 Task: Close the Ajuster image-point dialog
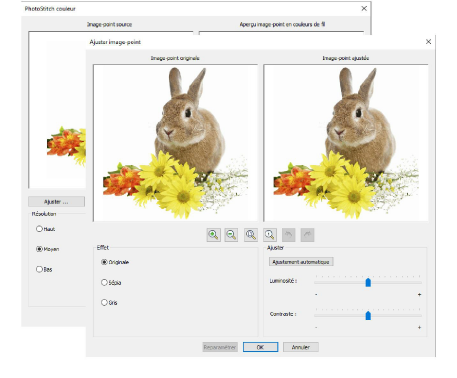pos(428,42)
